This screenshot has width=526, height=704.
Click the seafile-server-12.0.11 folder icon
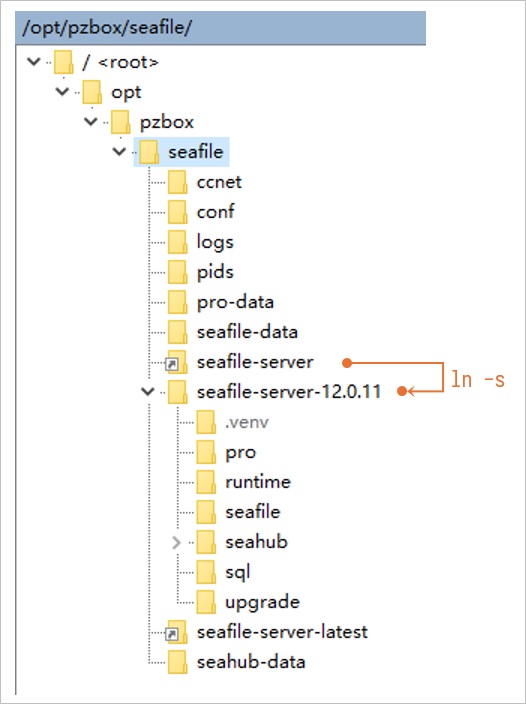click(177, 392)
